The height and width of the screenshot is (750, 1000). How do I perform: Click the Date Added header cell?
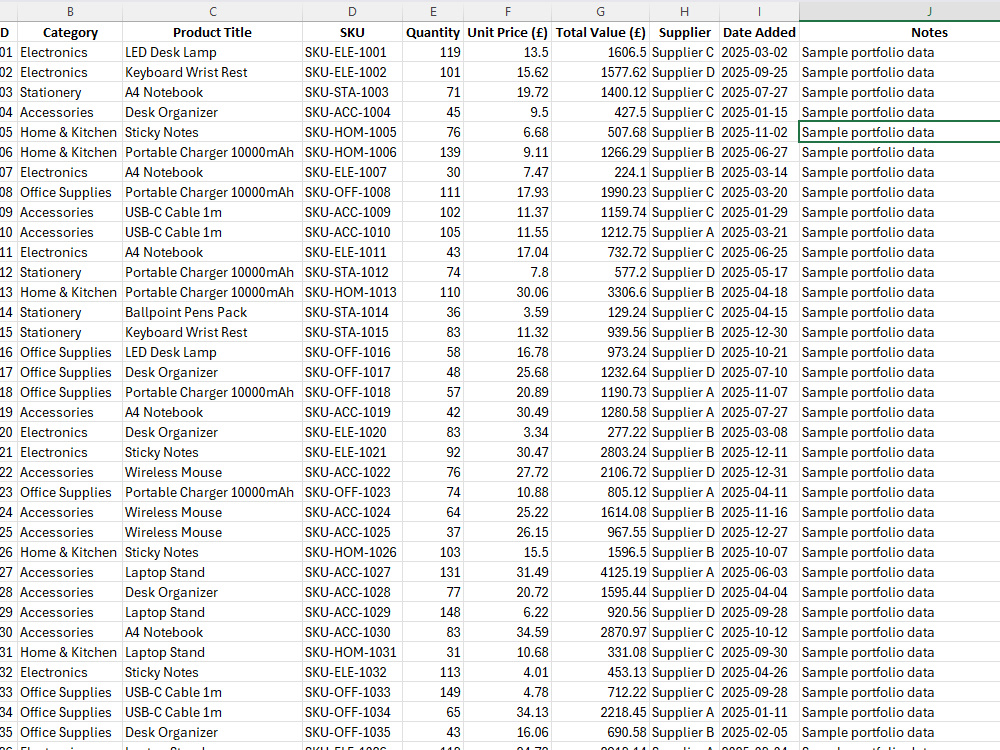pyautogui.click(x=759, y=33)
